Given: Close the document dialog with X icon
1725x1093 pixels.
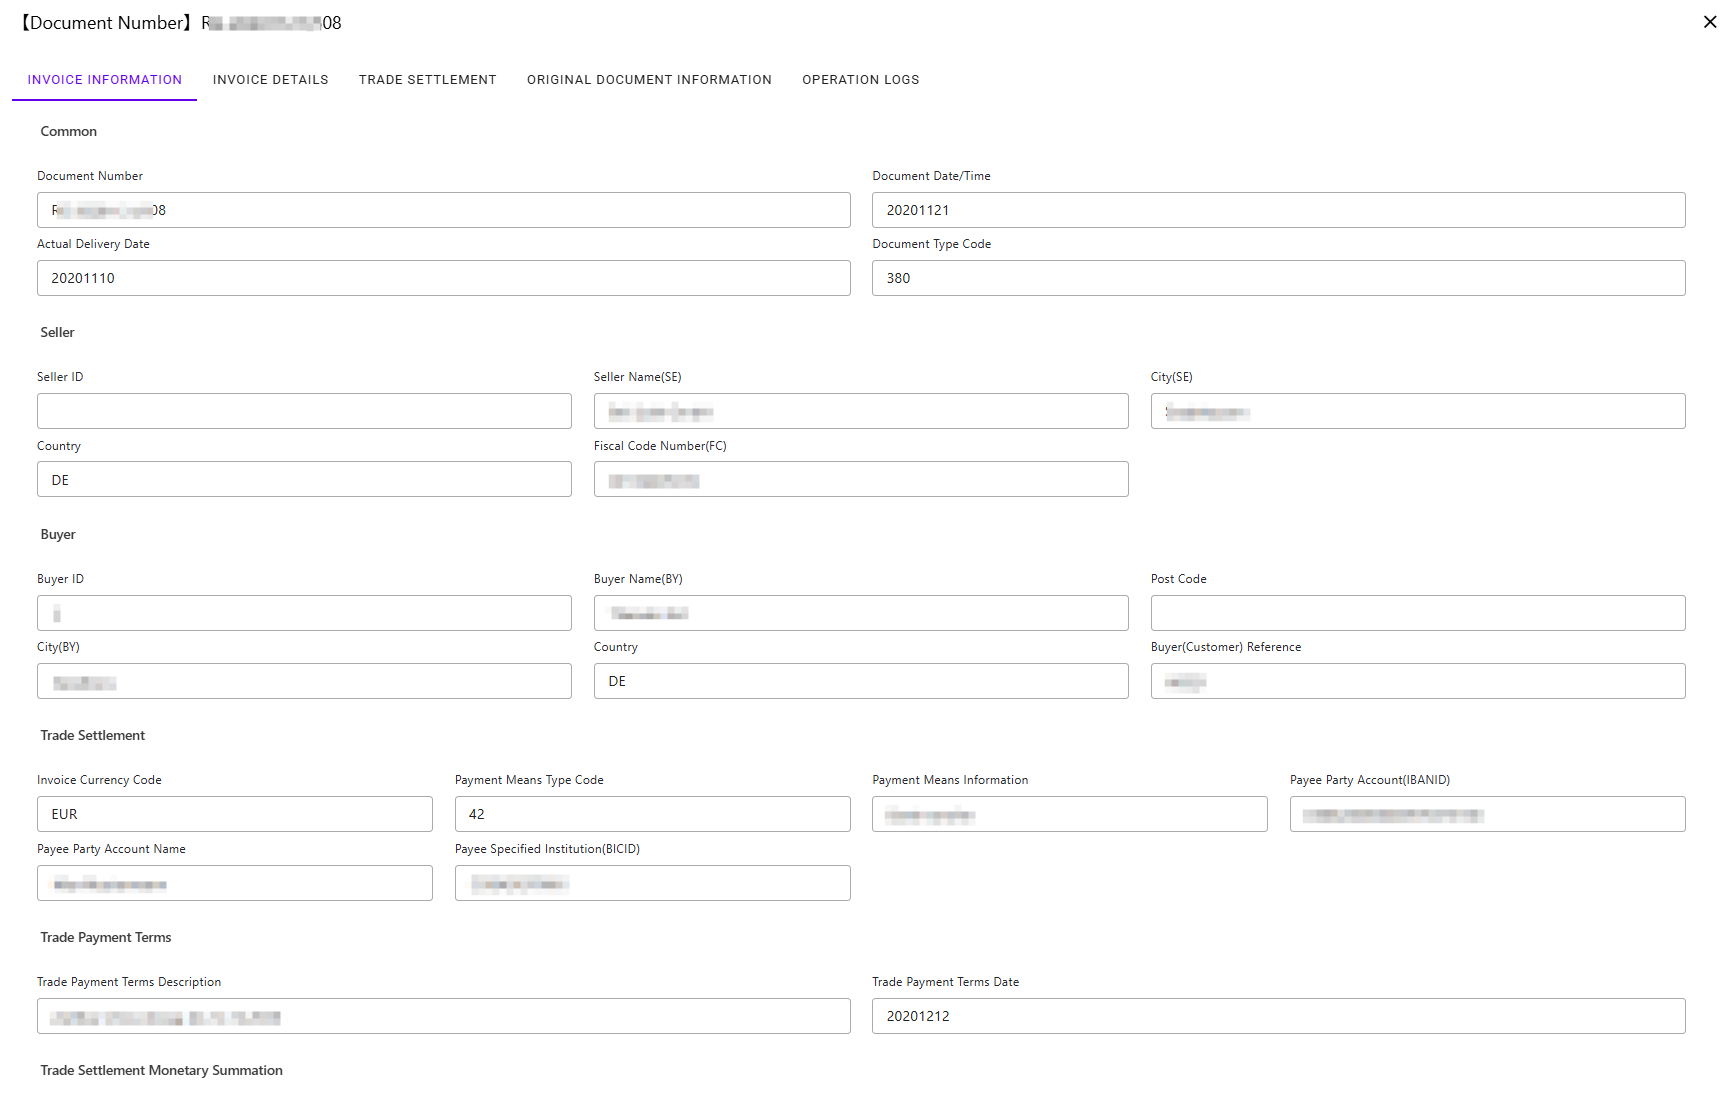Looking at the screenshot, I should point(1709,22).
